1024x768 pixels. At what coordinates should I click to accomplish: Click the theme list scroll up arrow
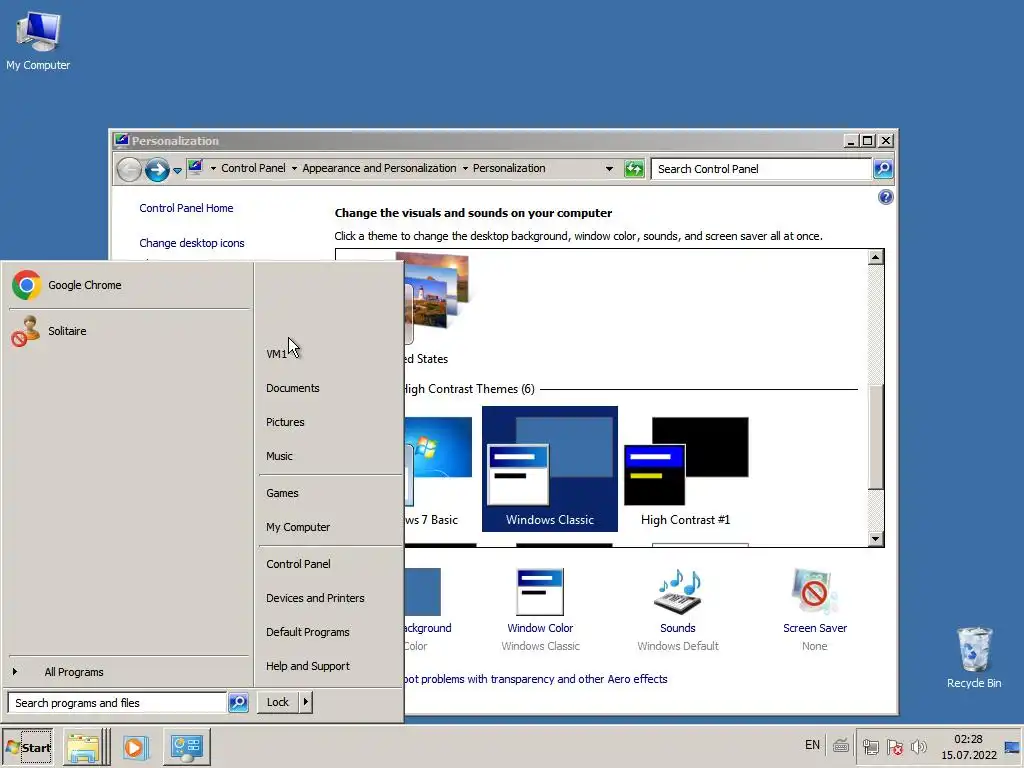coord(876,257)
